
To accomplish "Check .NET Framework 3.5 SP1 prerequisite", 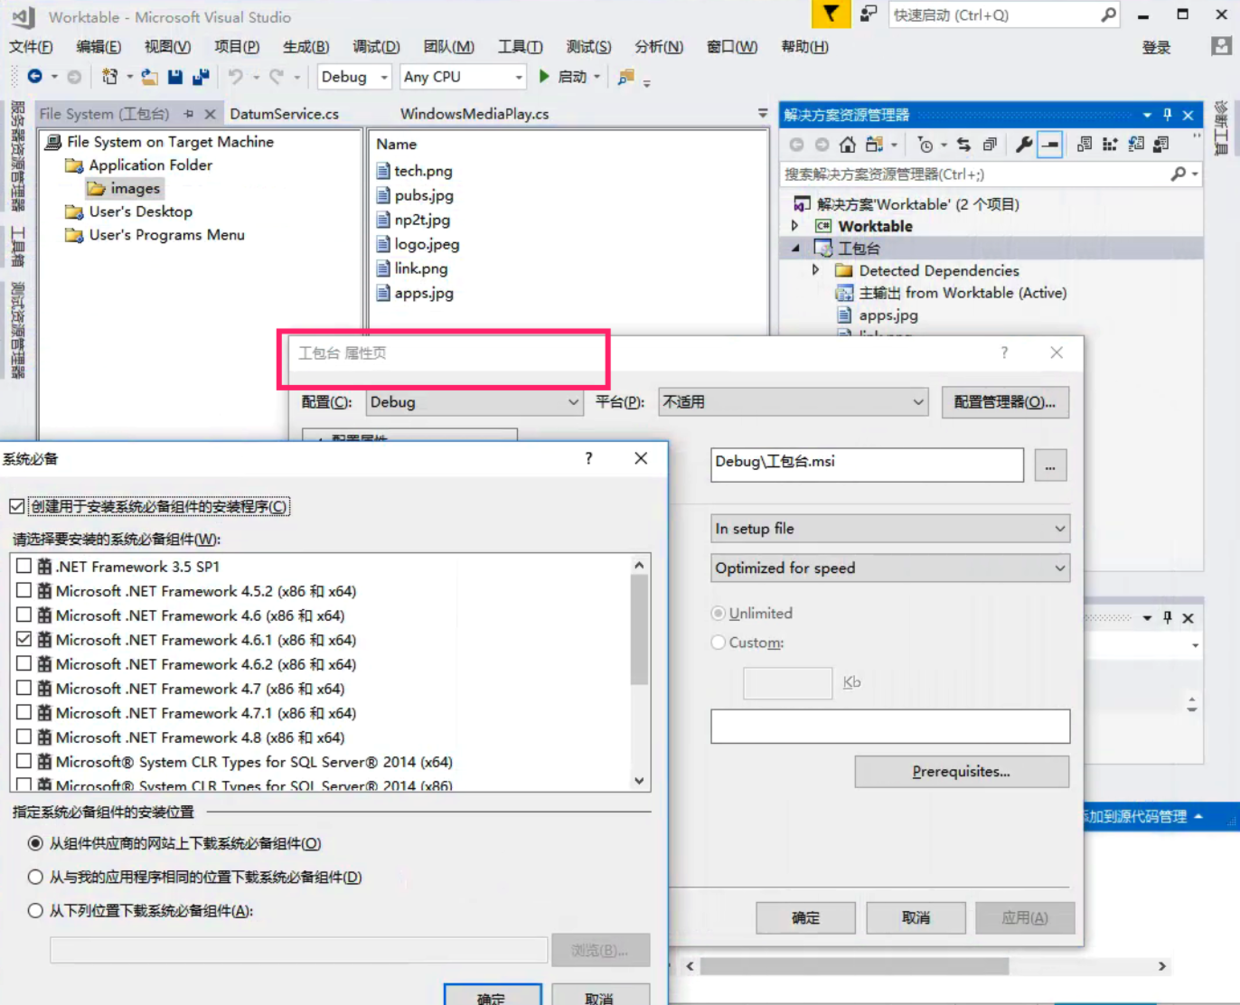I will pyautogui.click(x=24, y=566).
